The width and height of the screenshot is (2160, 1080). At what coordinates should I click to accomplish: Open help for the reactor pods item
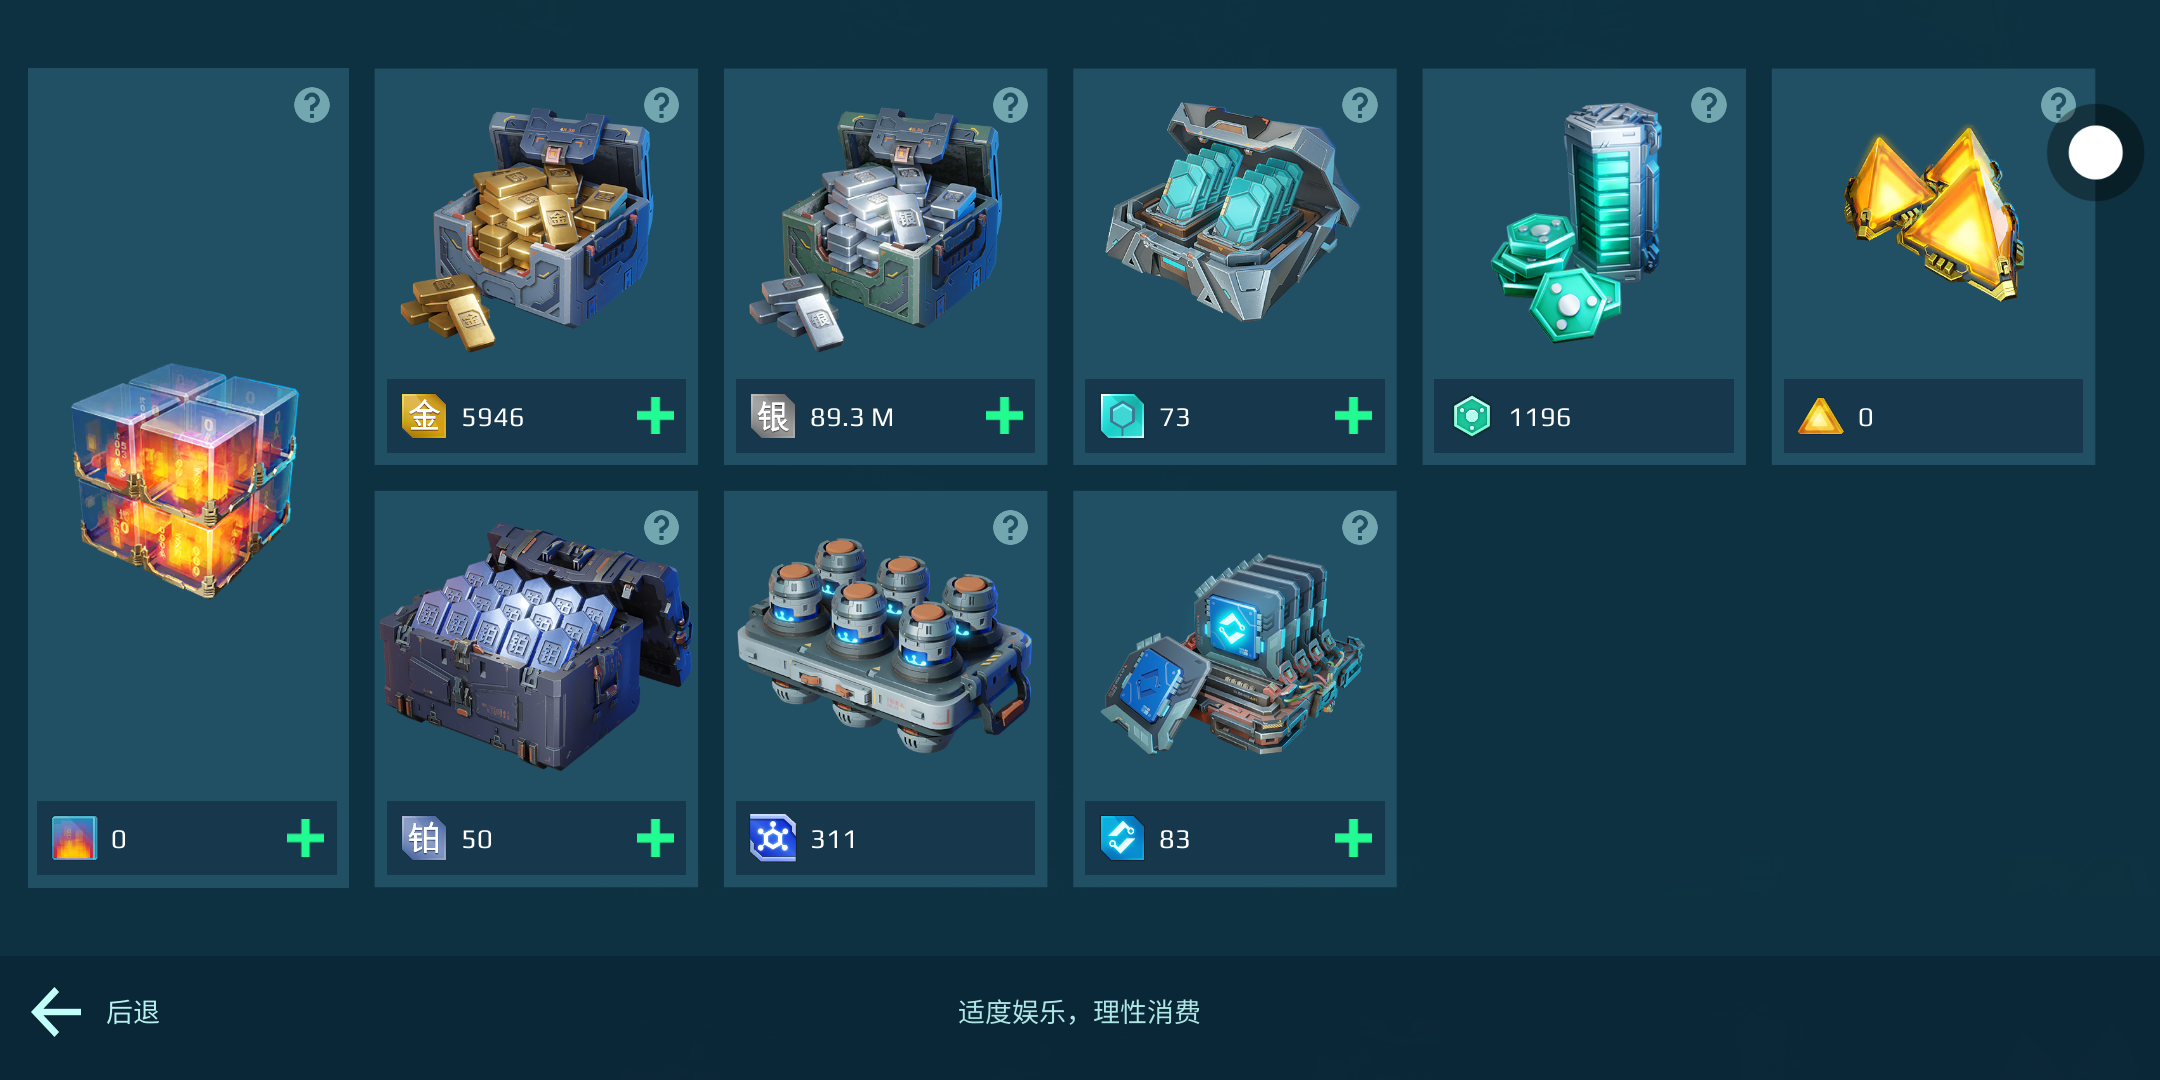pos(1010,527)
